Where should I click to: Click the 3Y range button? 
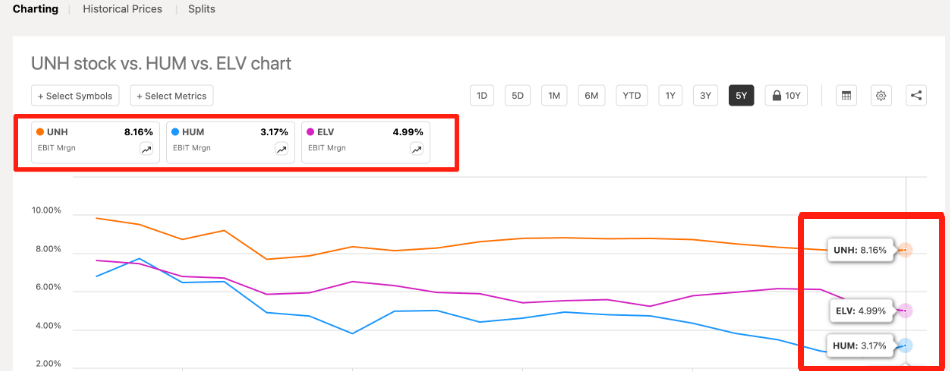click(x=705, y=96)
